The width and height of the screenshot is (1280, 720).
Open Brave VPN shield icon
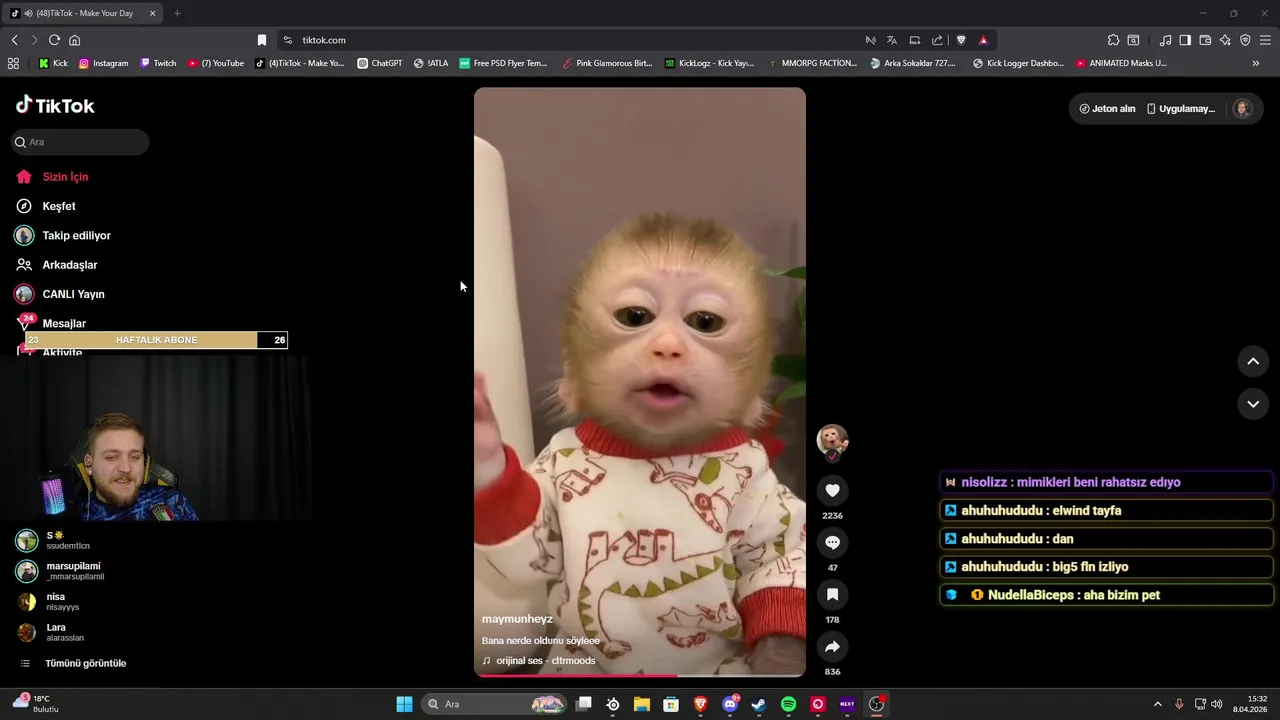point(1245,40)
